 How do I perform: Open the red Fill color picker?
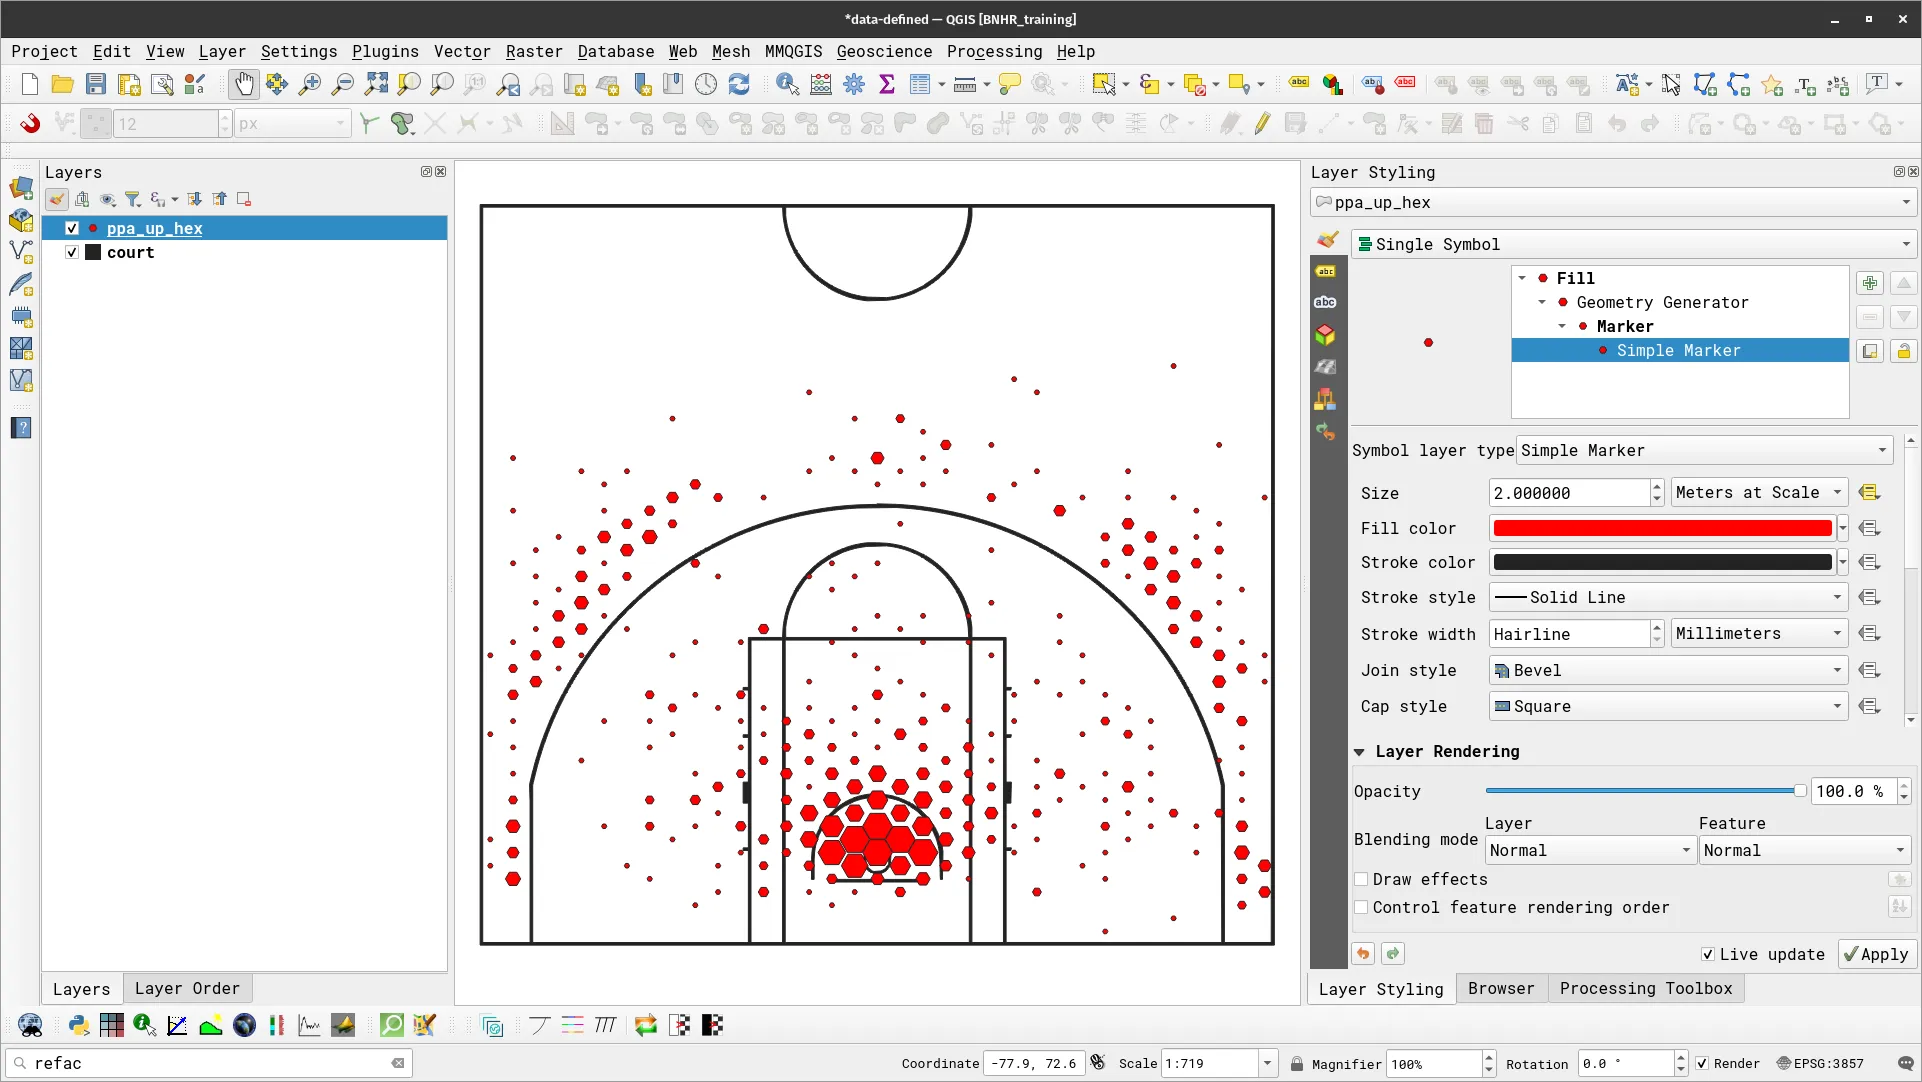point(1663,528)
